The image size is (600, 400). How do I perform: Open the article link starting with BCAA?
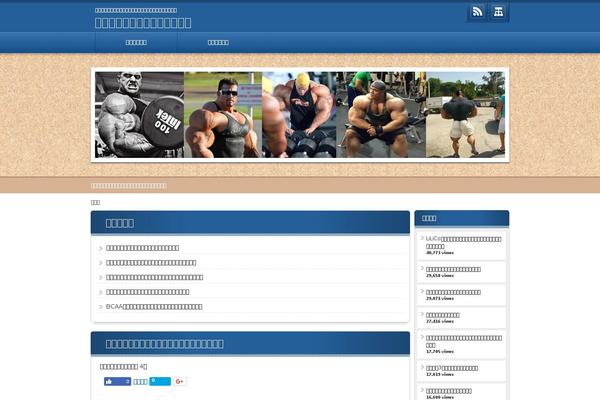click(x=154, y=307)
